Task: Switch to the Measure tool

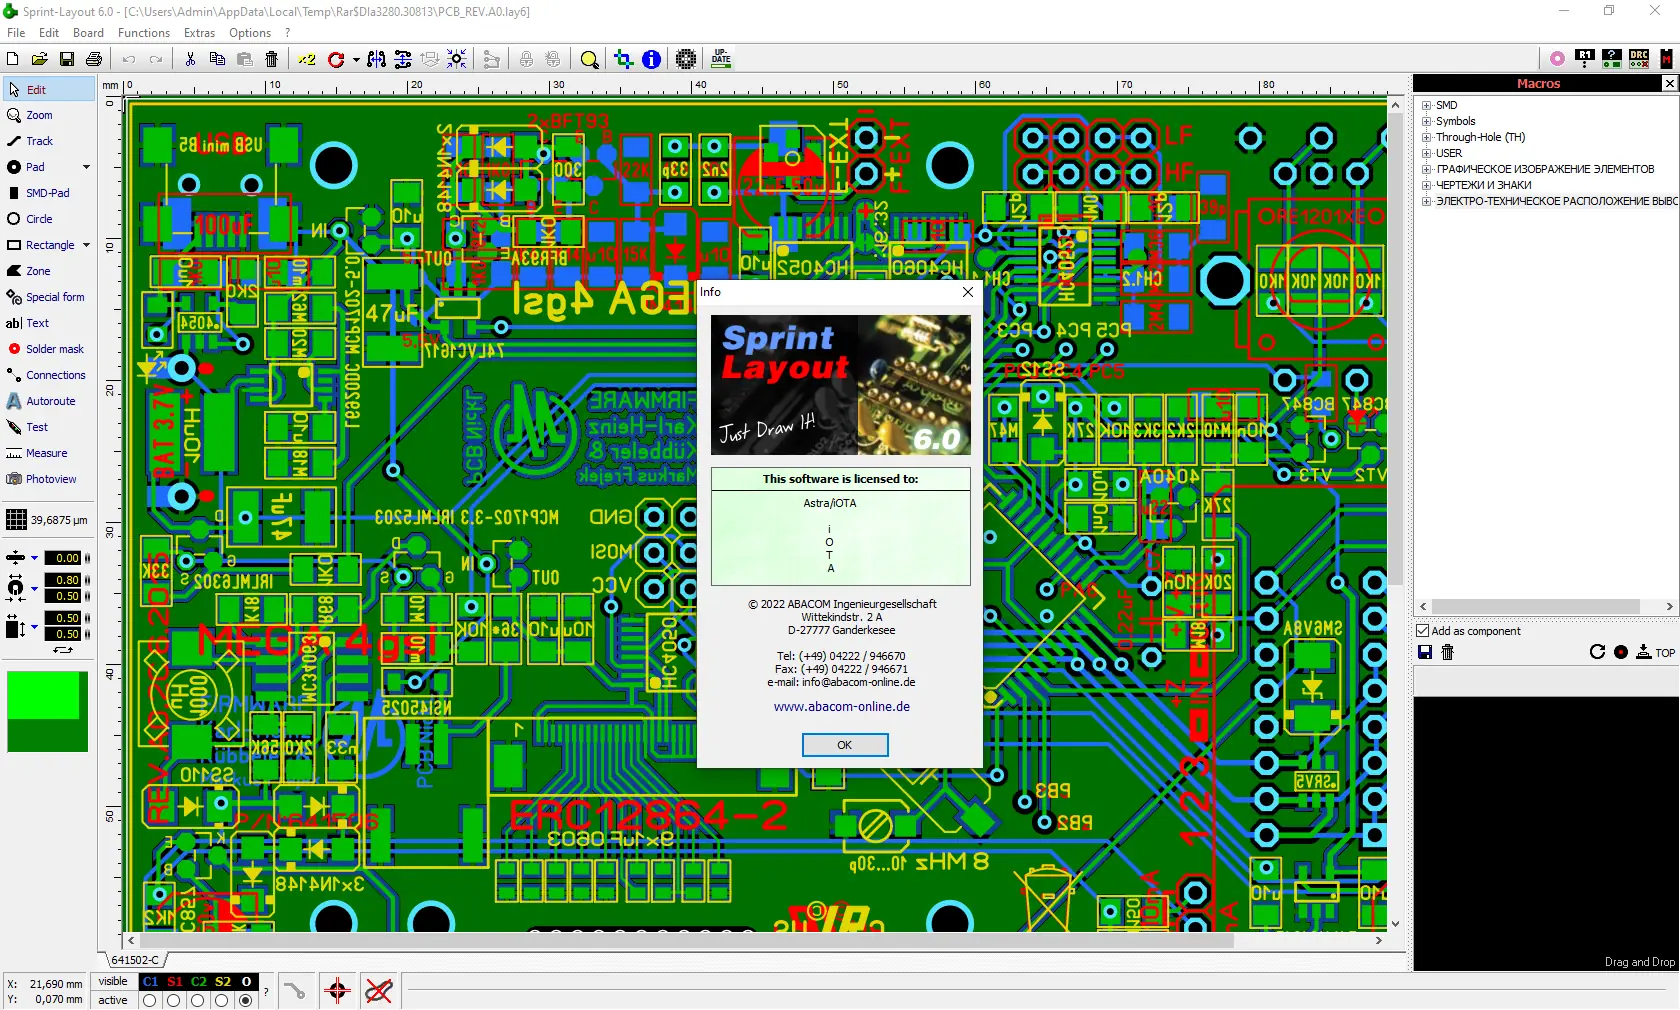Action: 44,453
